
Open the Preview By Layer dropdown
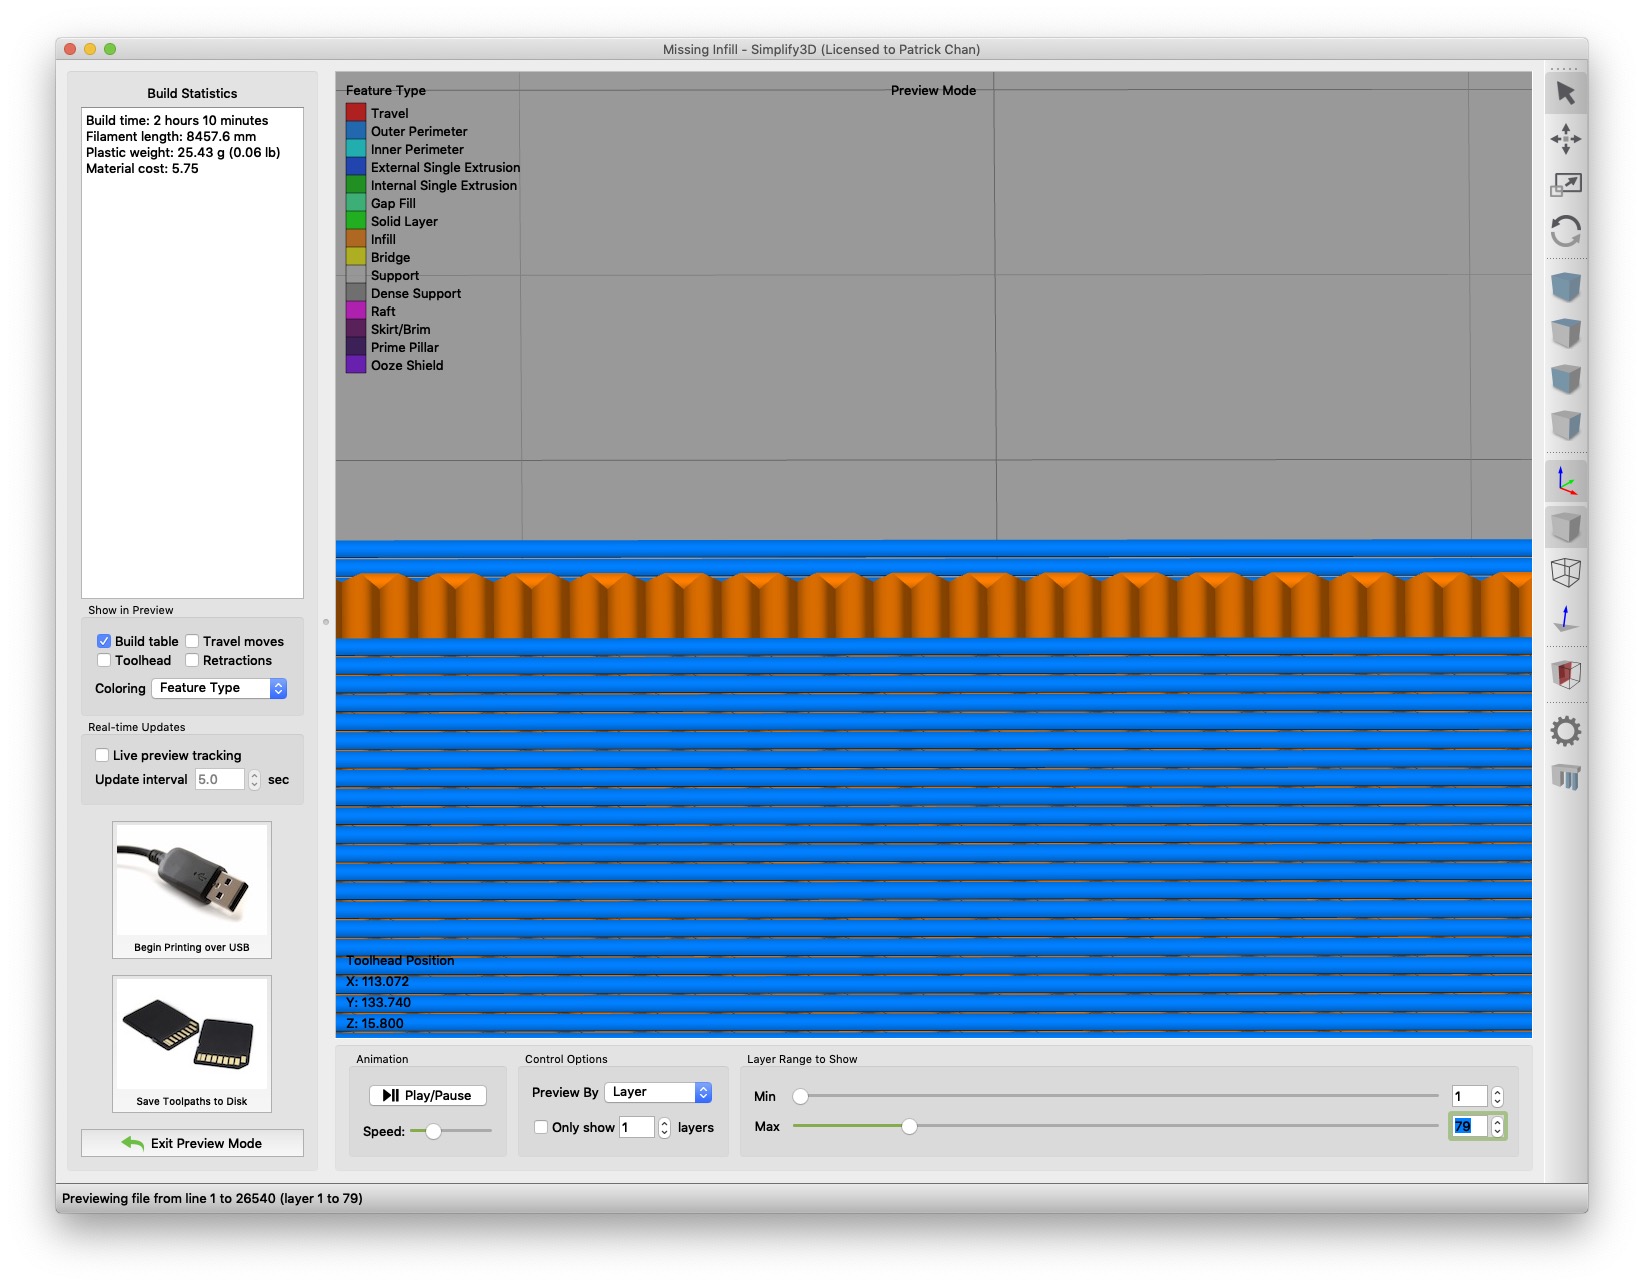tap(658, 1092)
